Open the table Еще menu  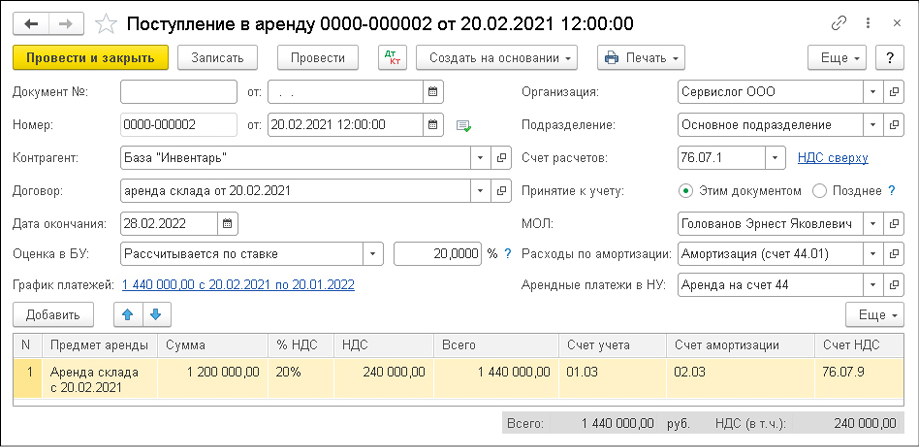click(875, 315)
